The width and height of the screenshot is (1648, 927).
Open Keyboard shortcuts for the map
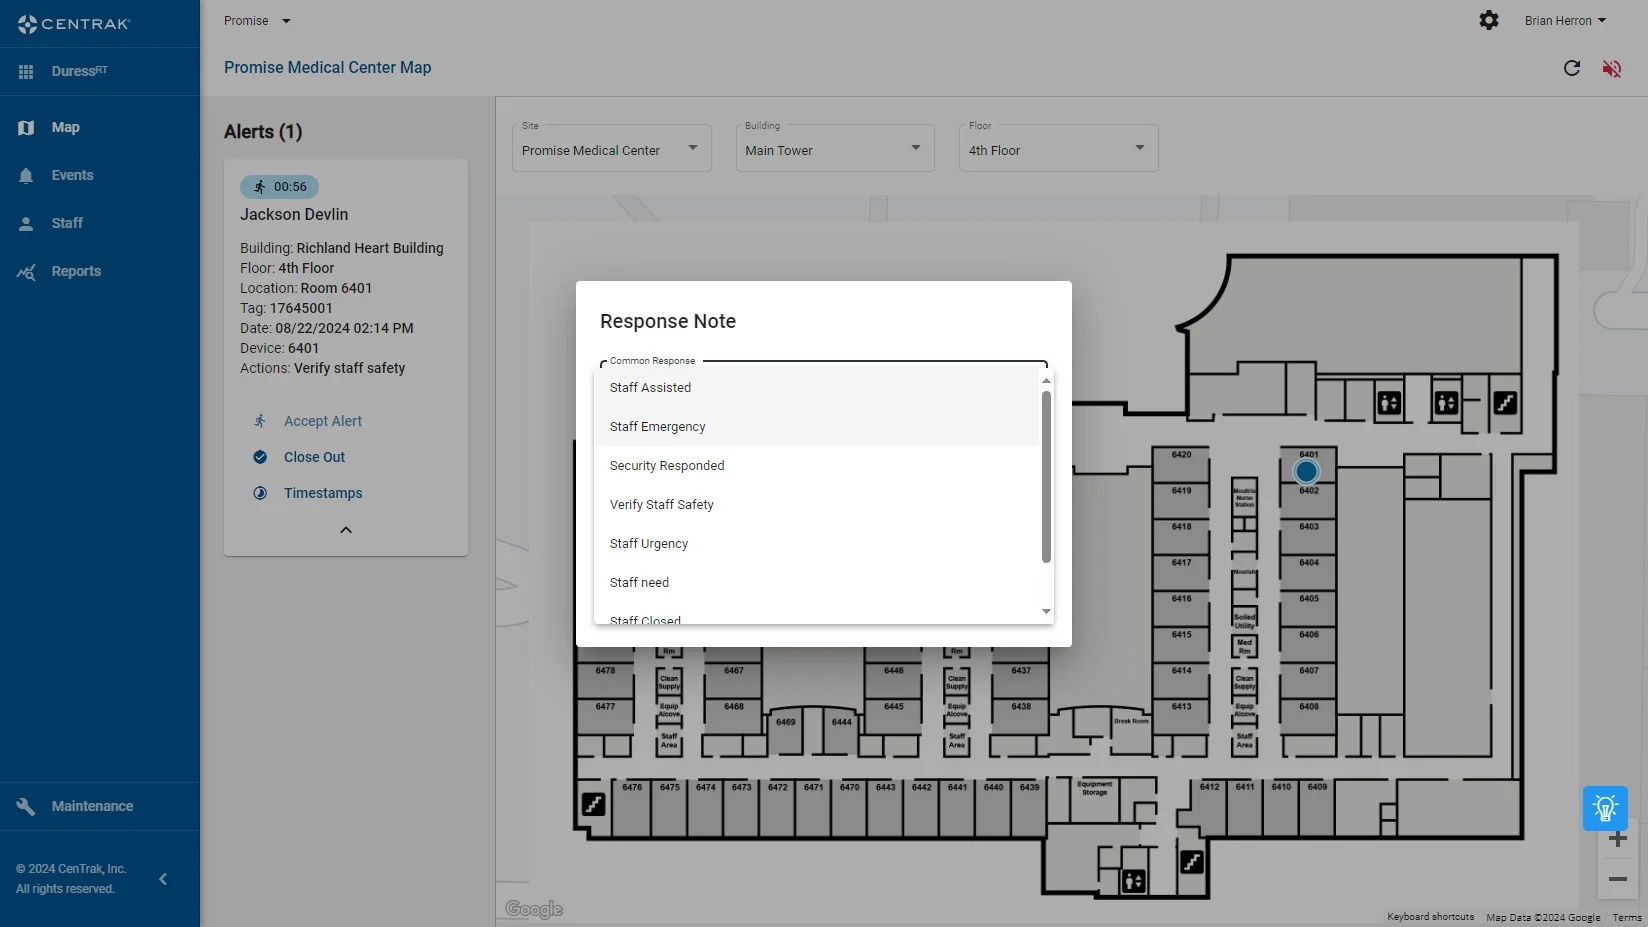[1430, 917]
